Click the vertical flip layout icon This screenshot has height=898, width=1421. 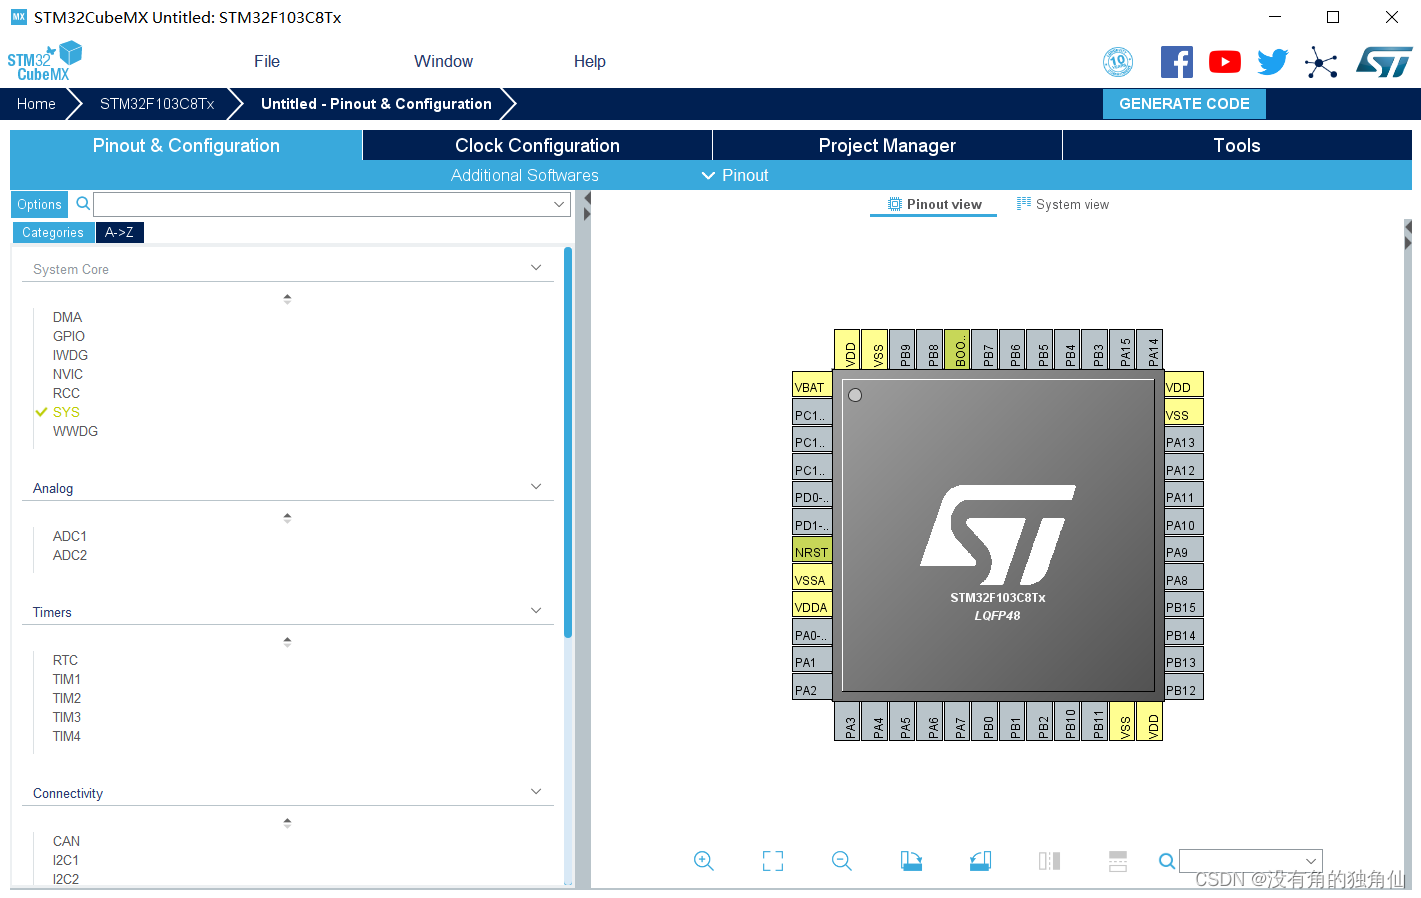pos(1049,861)
